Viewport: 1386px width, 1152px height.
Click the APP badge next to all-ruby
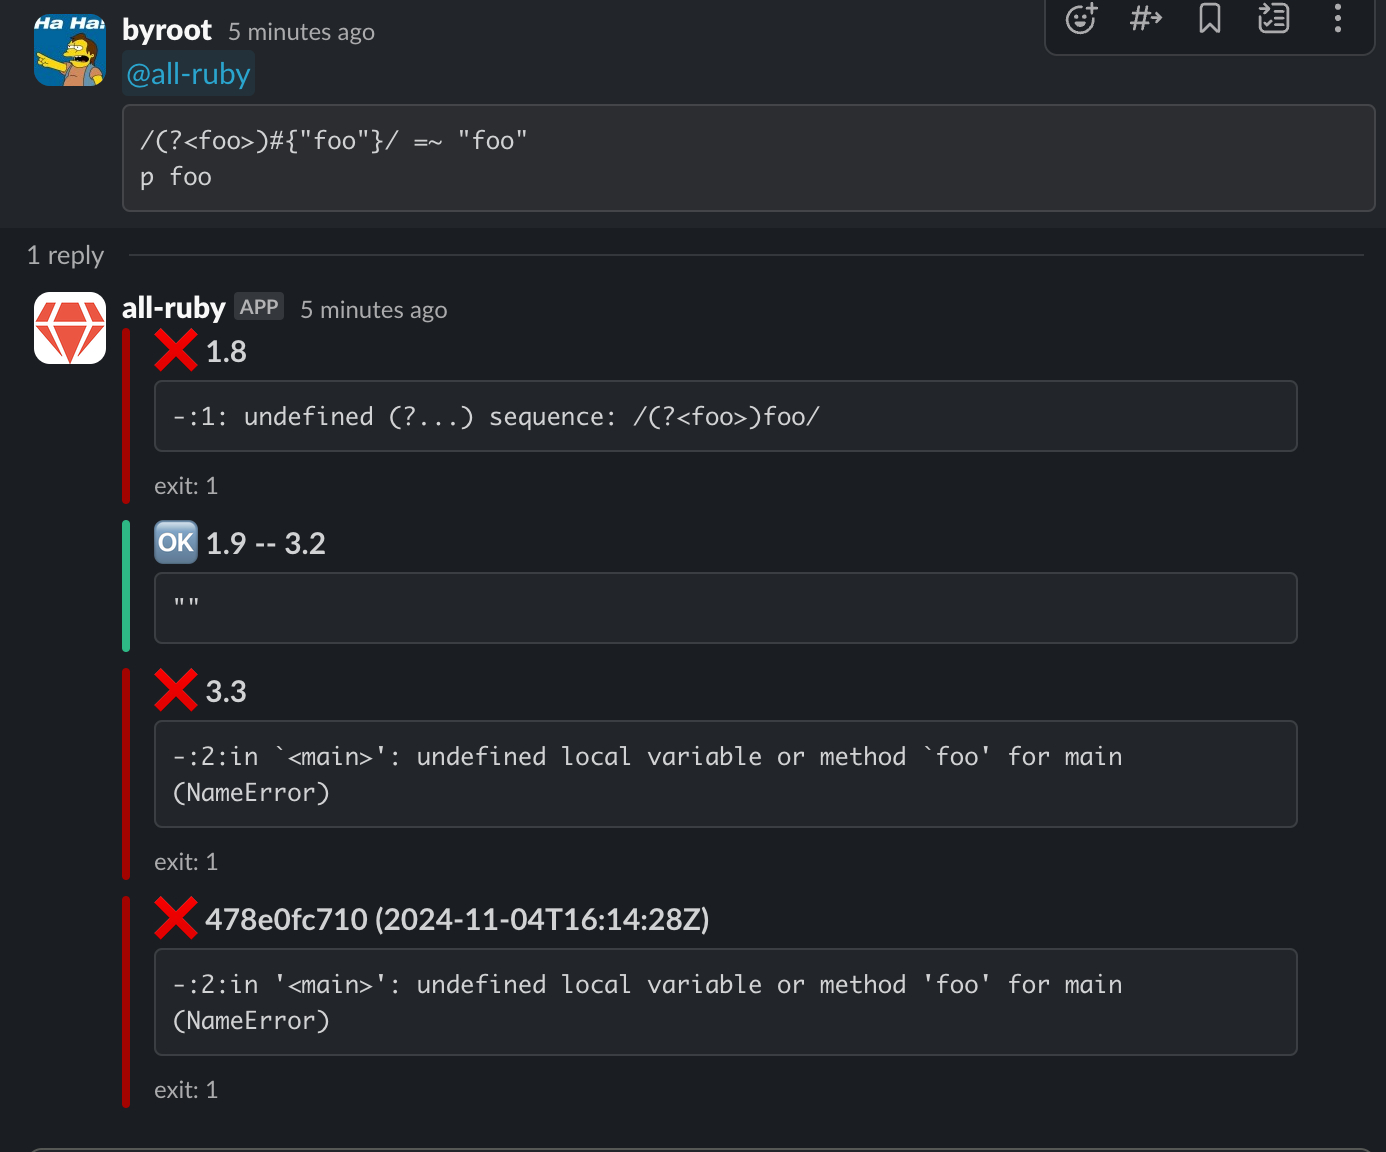pos(259,307)
